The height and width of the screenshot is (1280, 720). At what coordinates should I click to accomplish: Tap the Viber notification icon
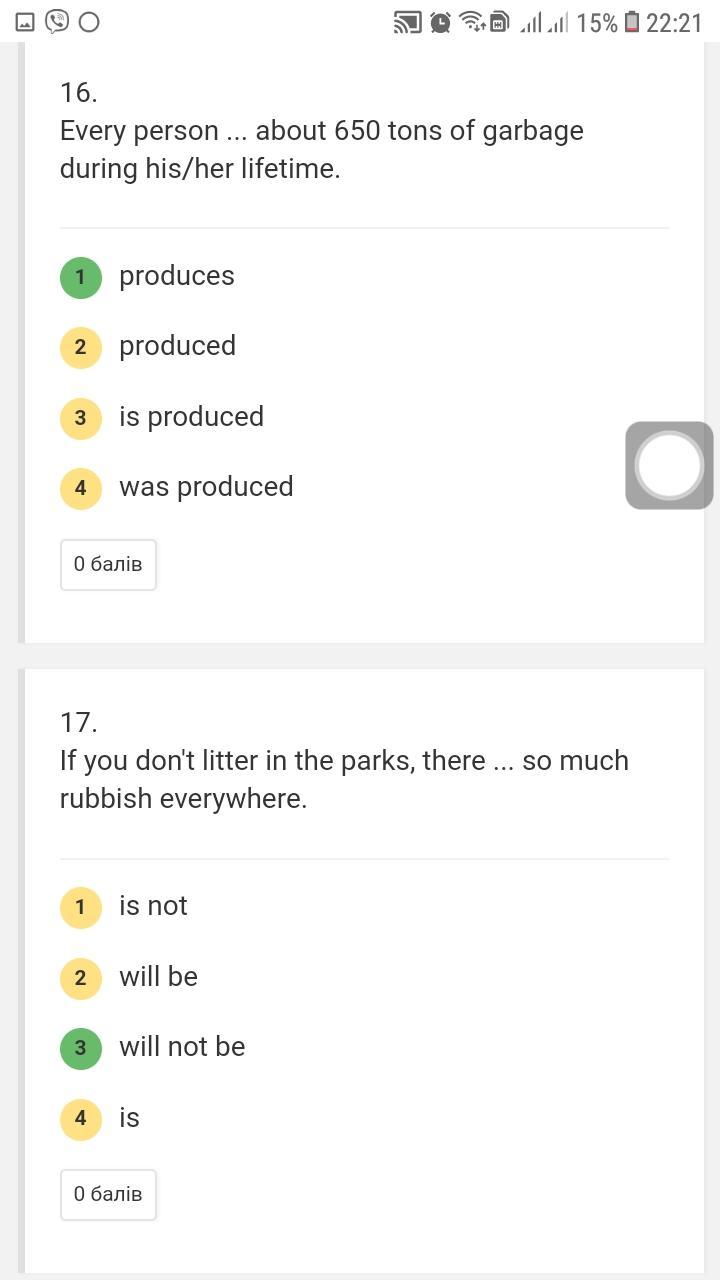[x=57, y=21]
